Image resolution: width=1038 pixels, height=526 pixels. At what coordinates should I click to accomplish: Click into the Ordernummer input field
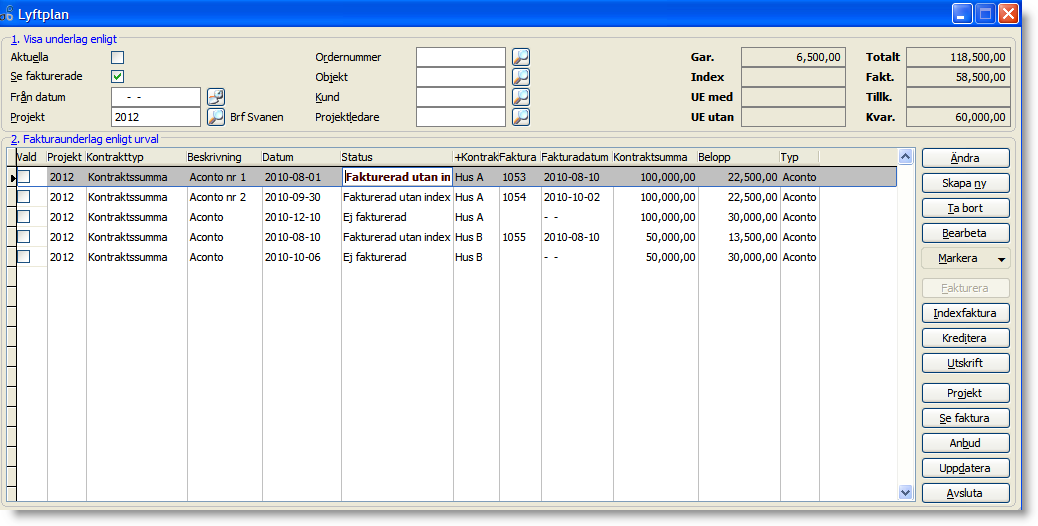[461, 58]
